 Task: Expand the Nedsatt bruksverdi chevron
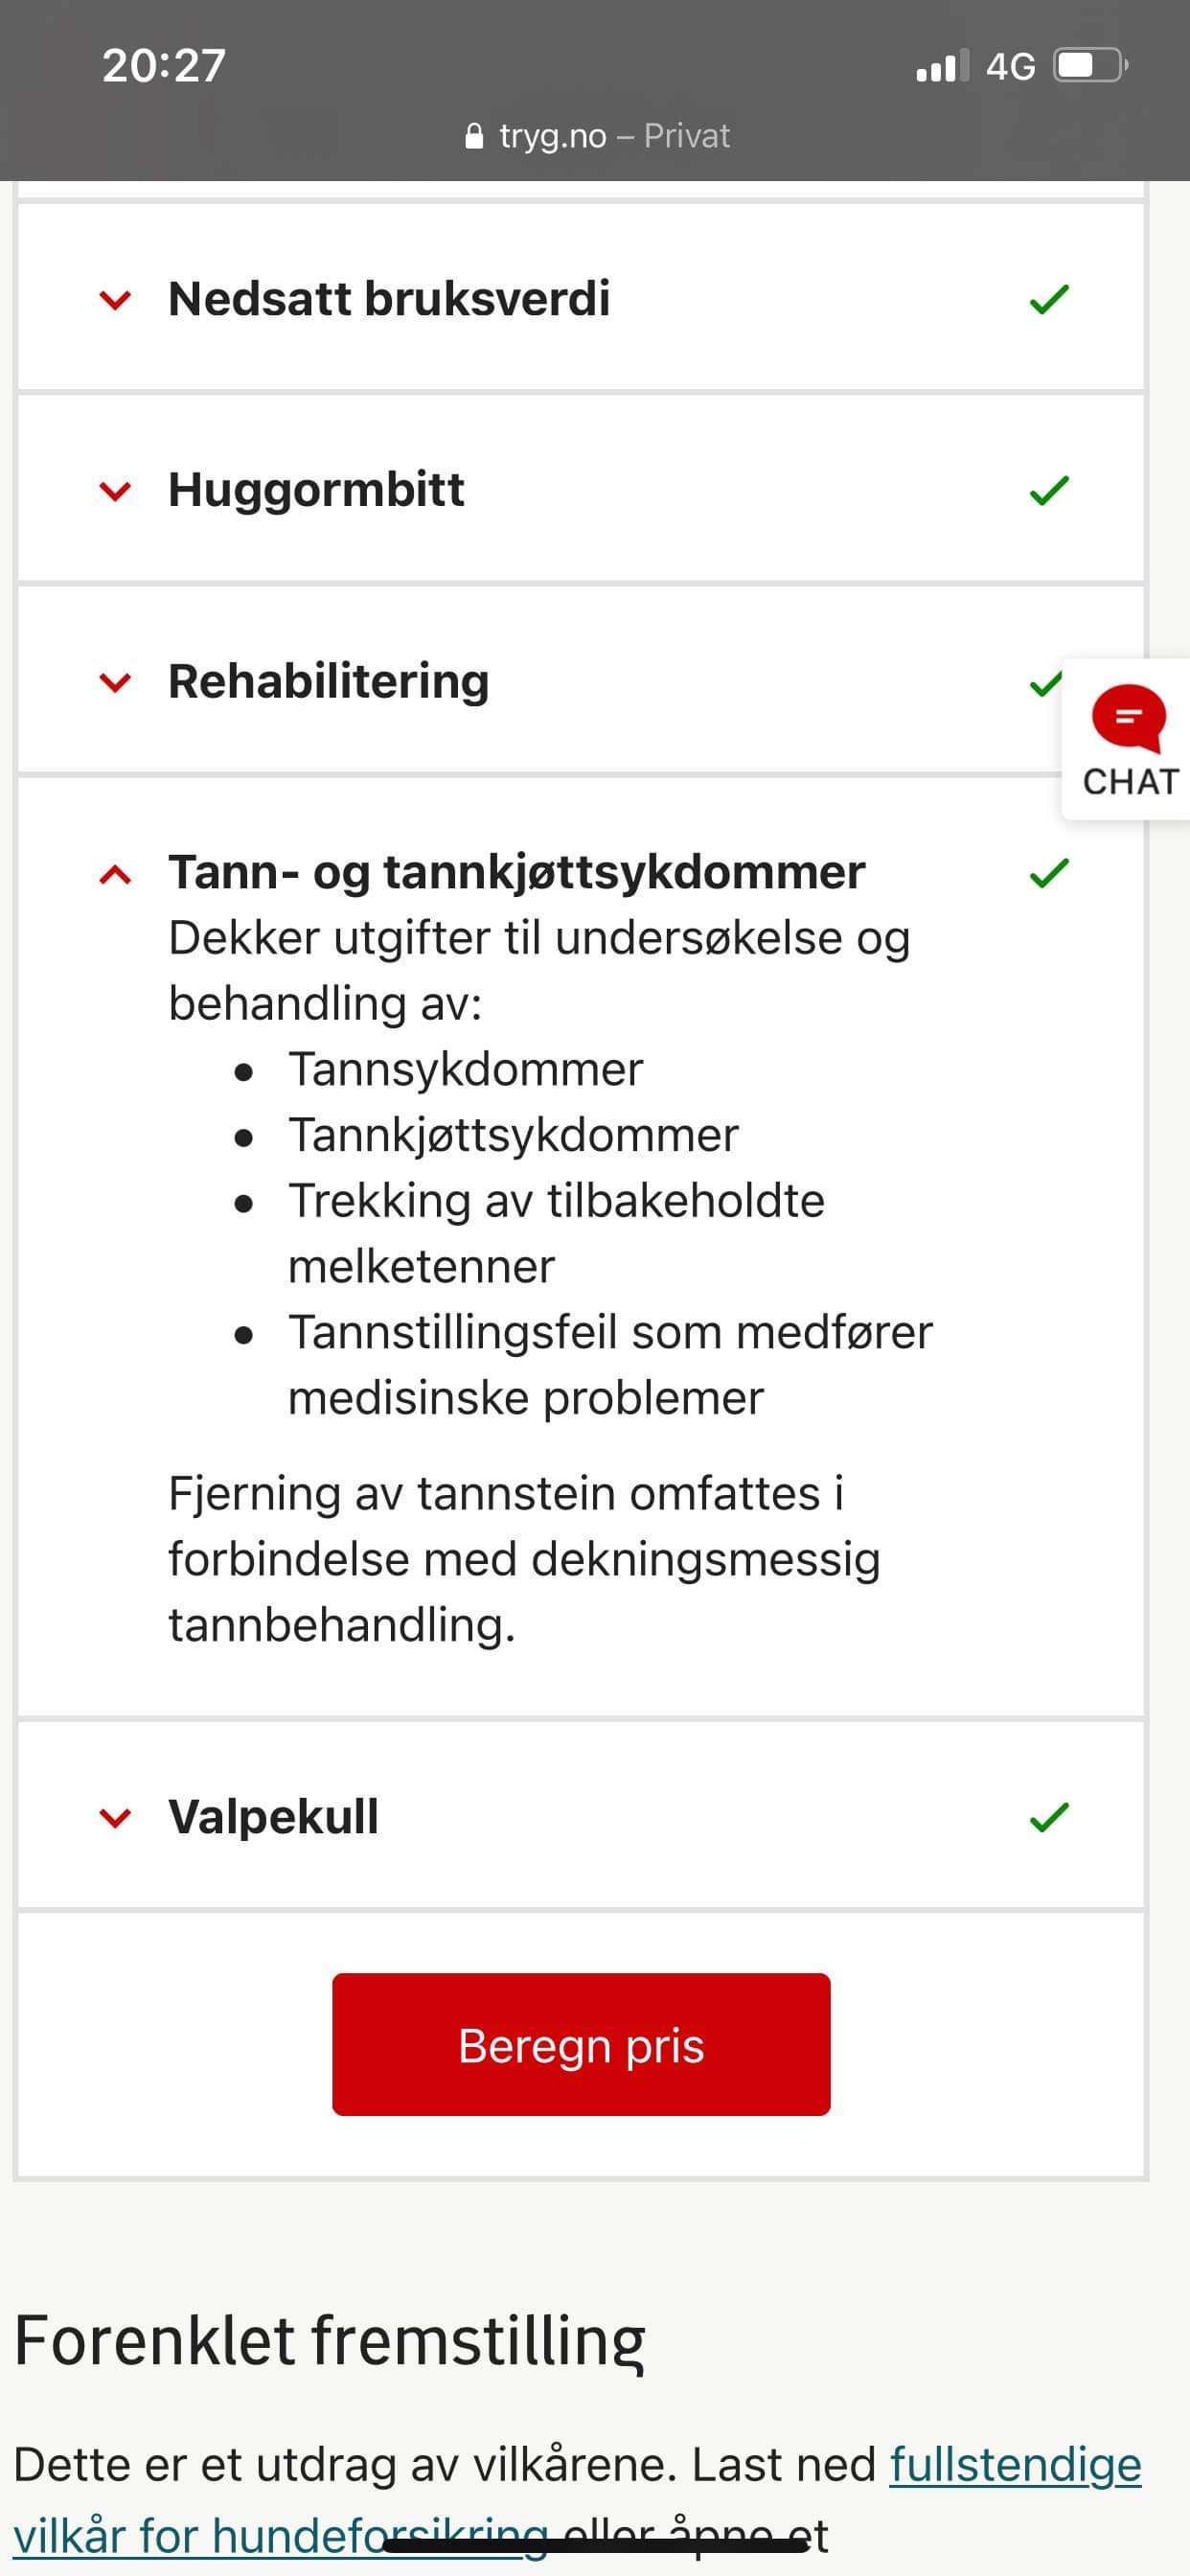(x=116, y=300)
